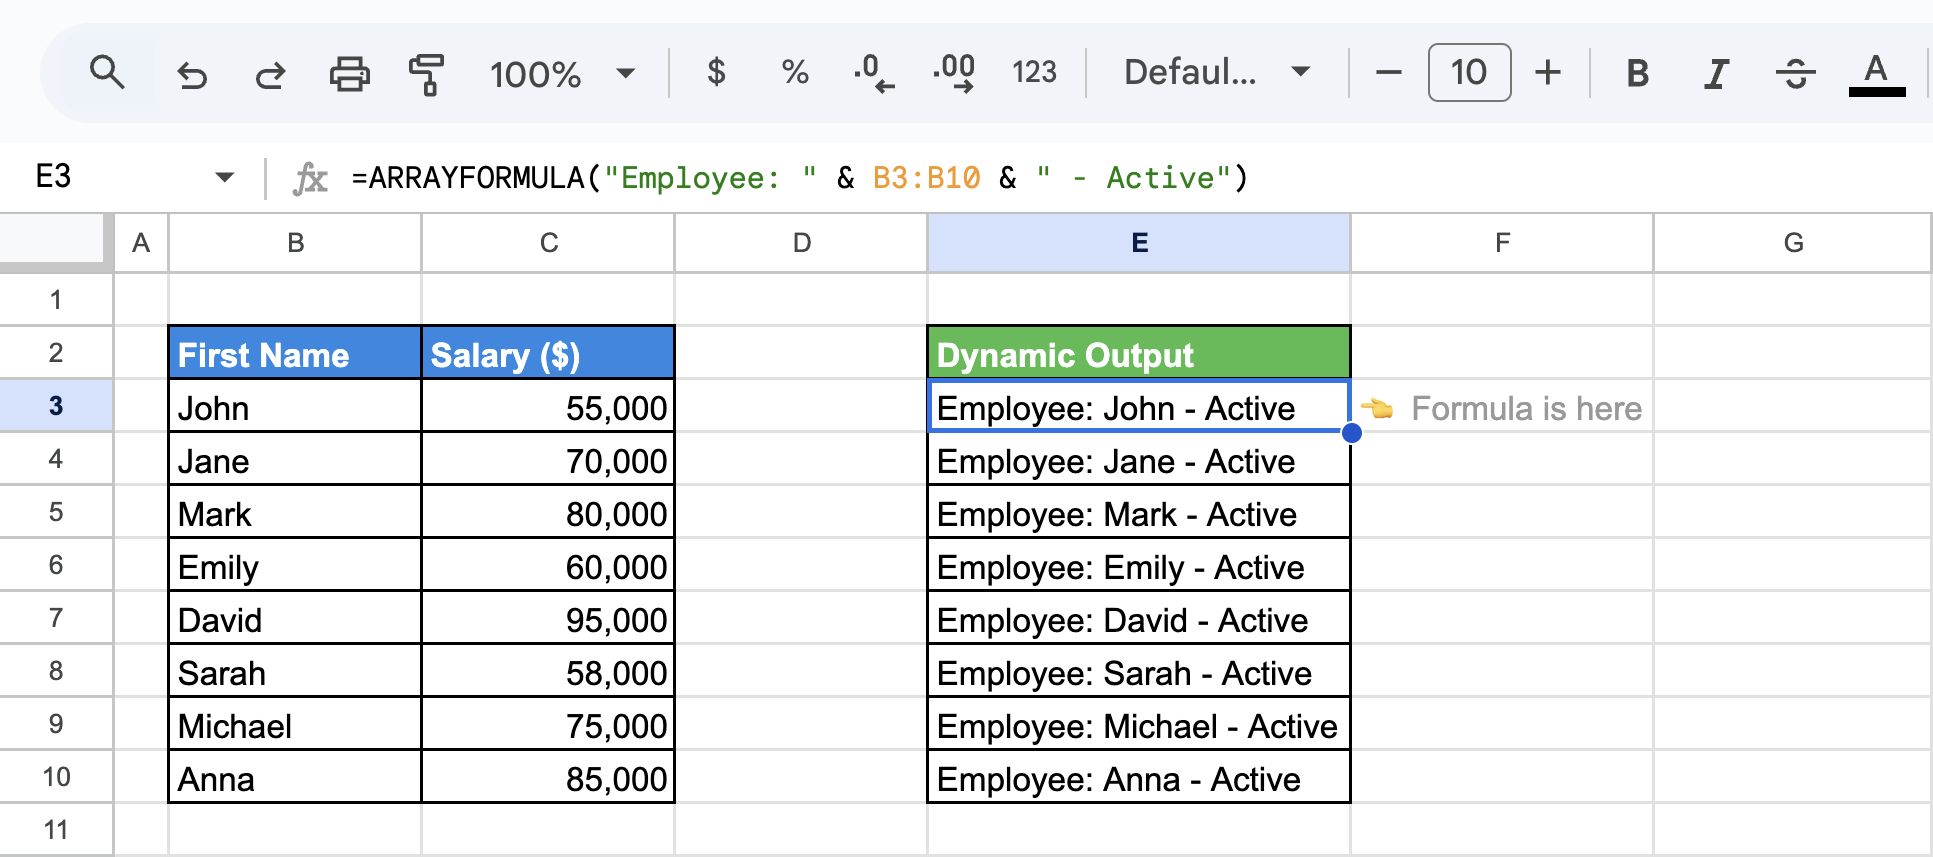Select the 'Dynamic Output' header cell

(1139, 353)
